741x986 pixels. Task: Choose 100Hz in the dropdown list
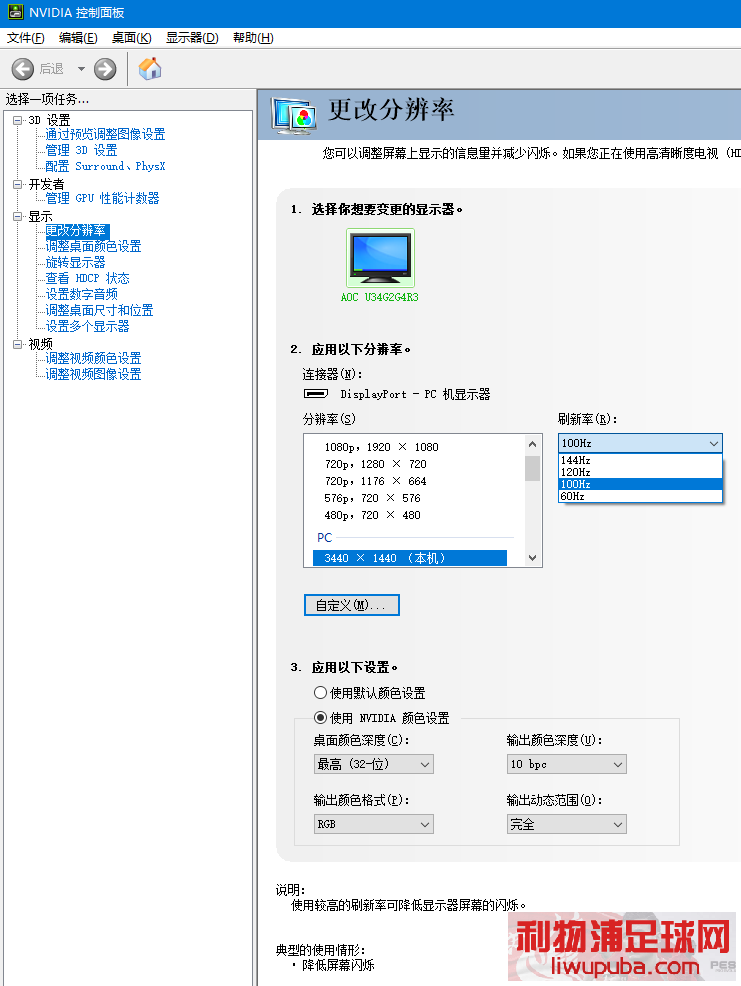(640, 484)
